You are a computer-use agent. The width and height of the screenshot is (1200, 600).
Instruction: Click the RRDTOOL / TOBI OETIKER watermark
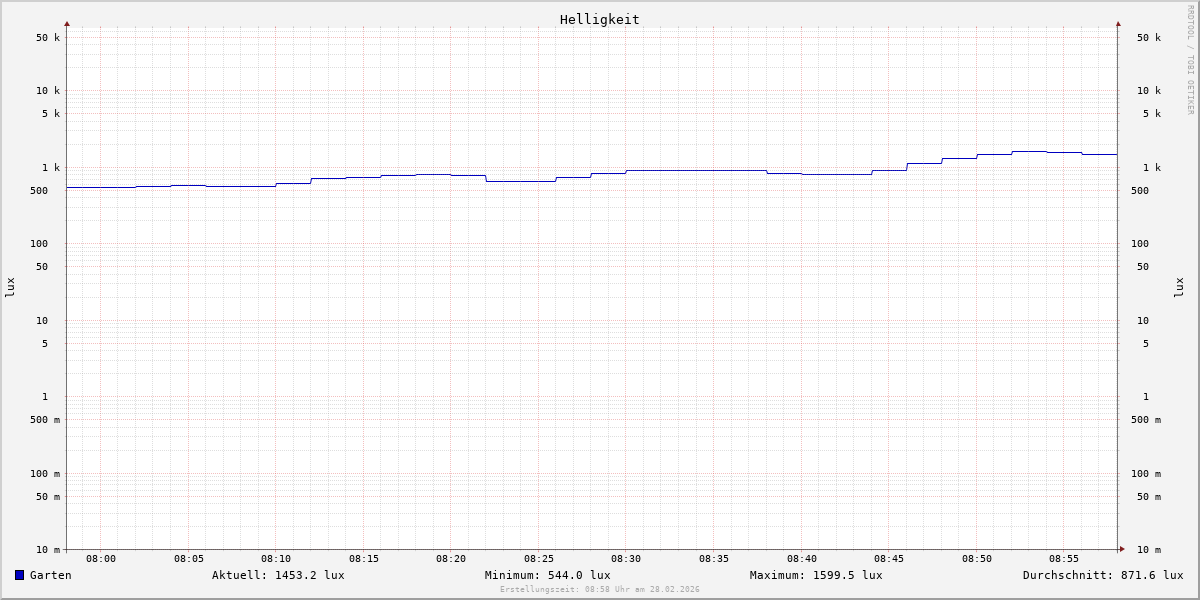click(1190, 60)
